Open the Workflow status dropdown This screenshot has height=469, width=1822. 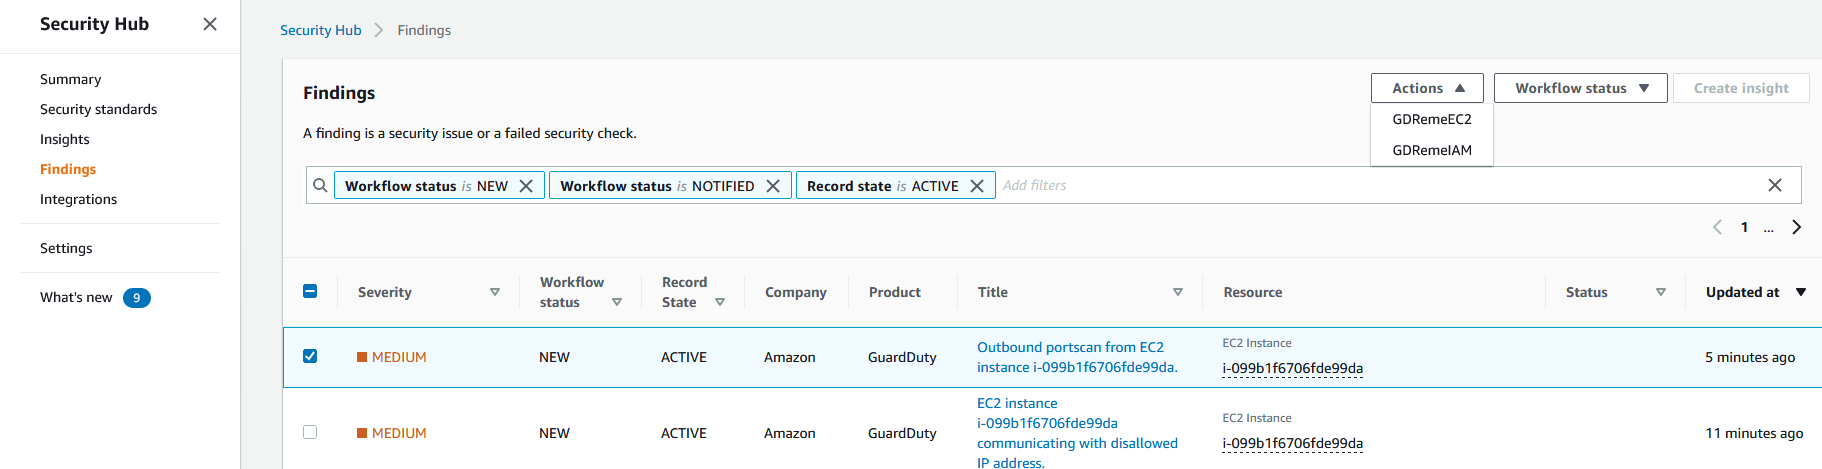point(1581,88)
